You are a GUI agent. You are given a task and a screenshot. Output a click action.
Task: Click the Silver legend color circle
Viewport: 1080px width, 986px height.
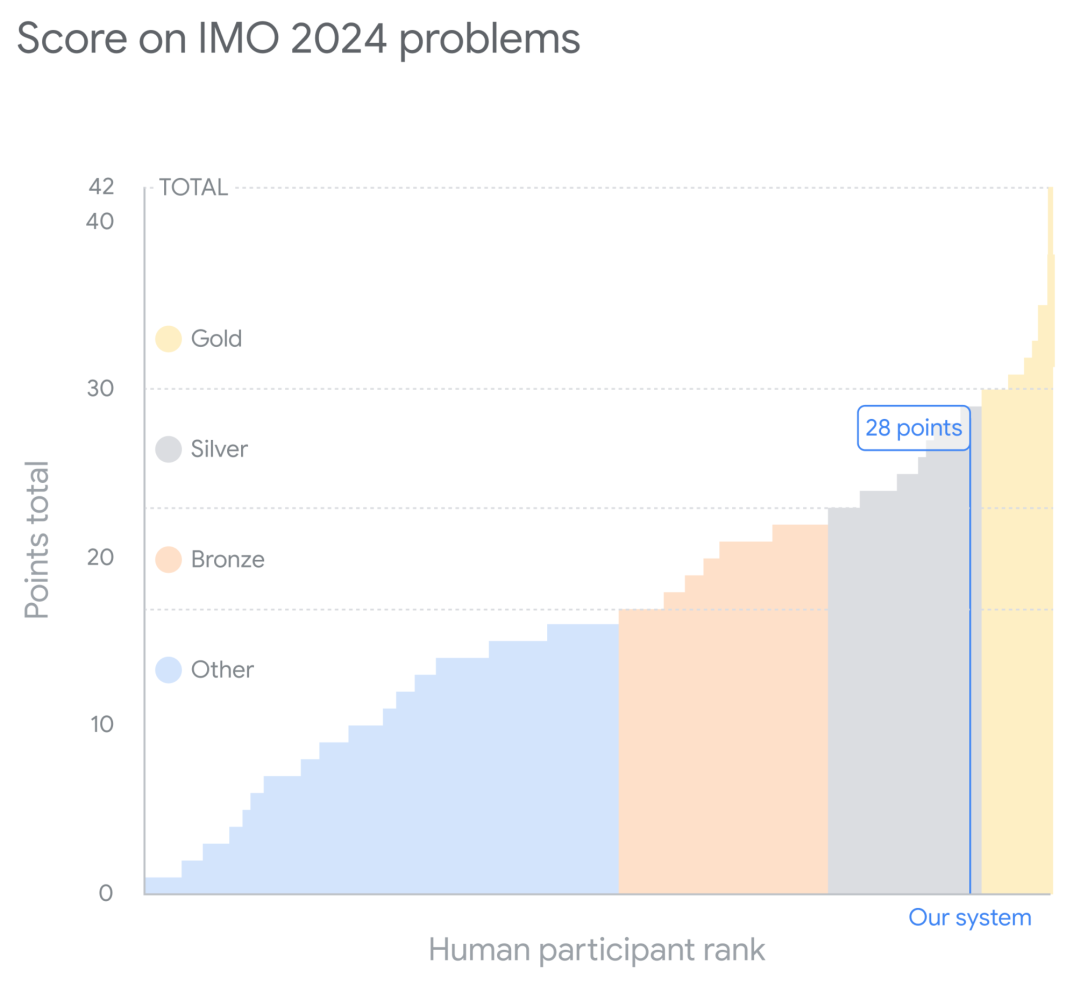click(x=168, y=449)
